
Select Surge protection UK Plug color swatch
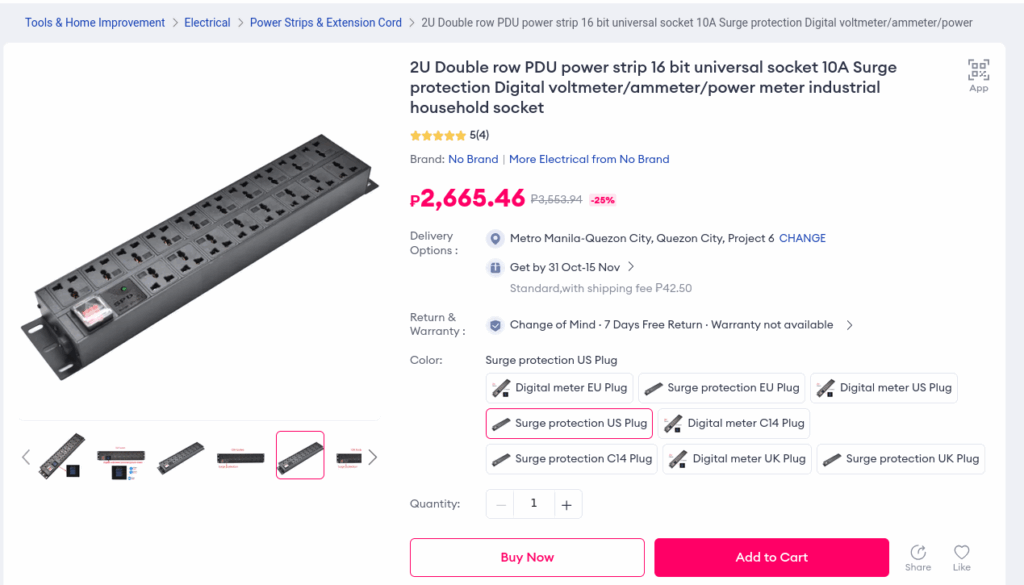coord(900,459)
